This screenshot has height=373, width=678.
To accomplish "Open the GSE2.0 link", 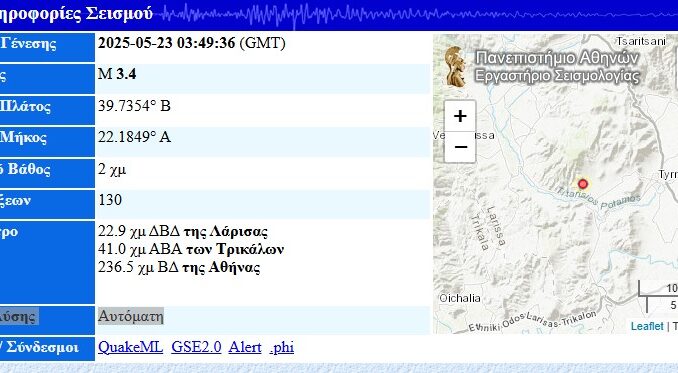I will (196, 347).
